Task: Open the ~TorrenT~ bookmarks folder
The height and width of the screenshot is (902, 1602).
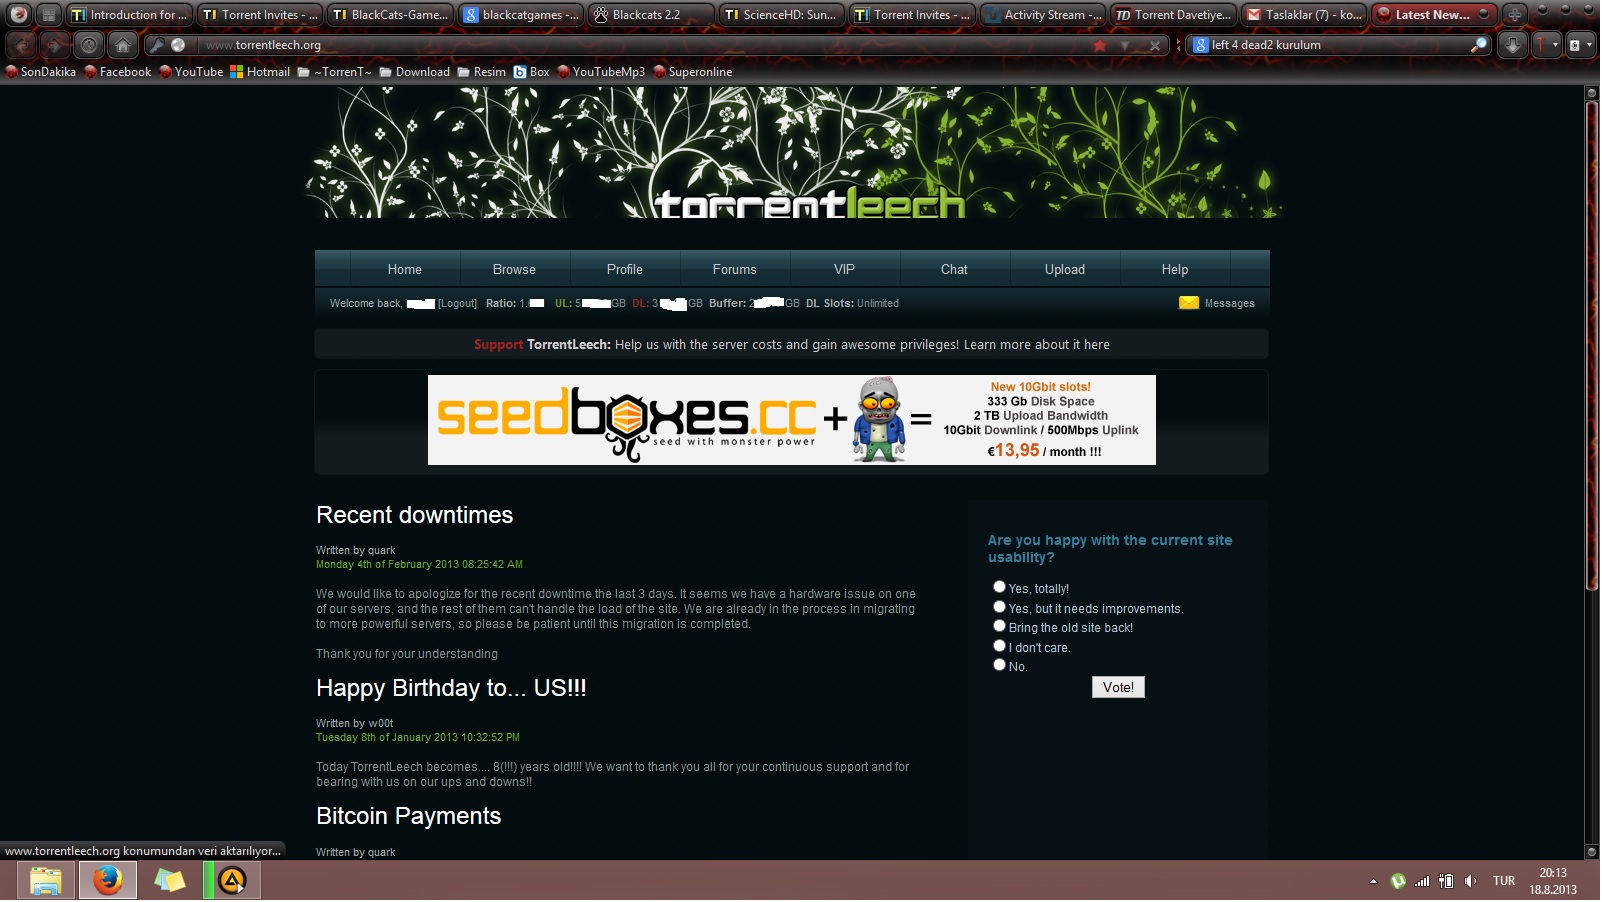Action: pos(334,72)
